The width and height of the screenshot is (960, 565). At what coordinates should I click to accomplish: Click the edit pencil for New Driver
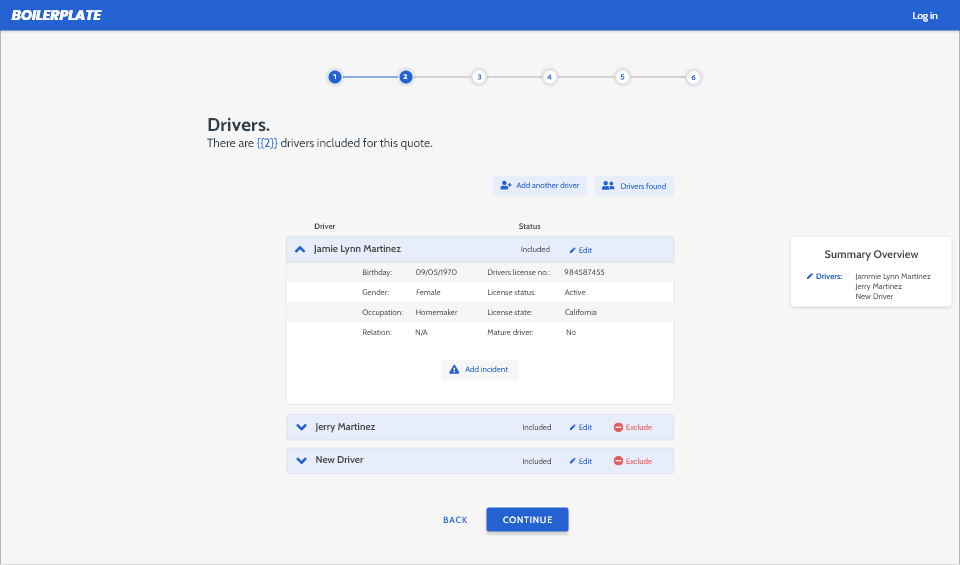pos(573,462)
